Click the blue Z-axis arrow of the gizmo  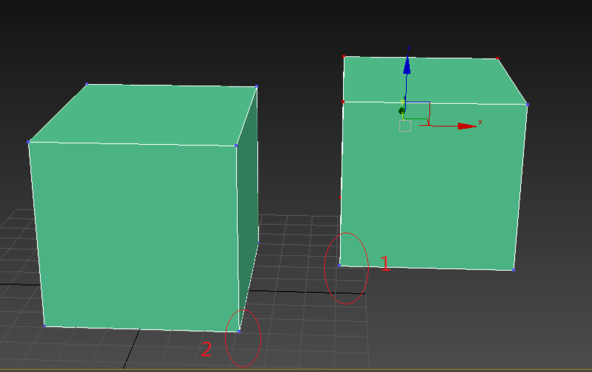click(x=407, y=65)
